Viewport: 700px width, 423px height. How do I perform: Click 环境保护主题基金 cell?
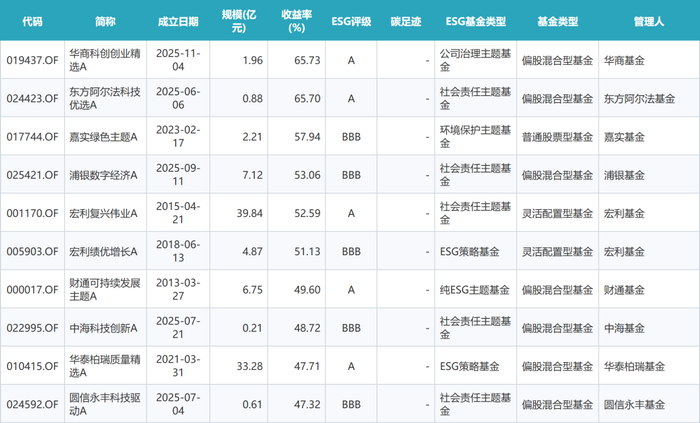tap(475, 137)
